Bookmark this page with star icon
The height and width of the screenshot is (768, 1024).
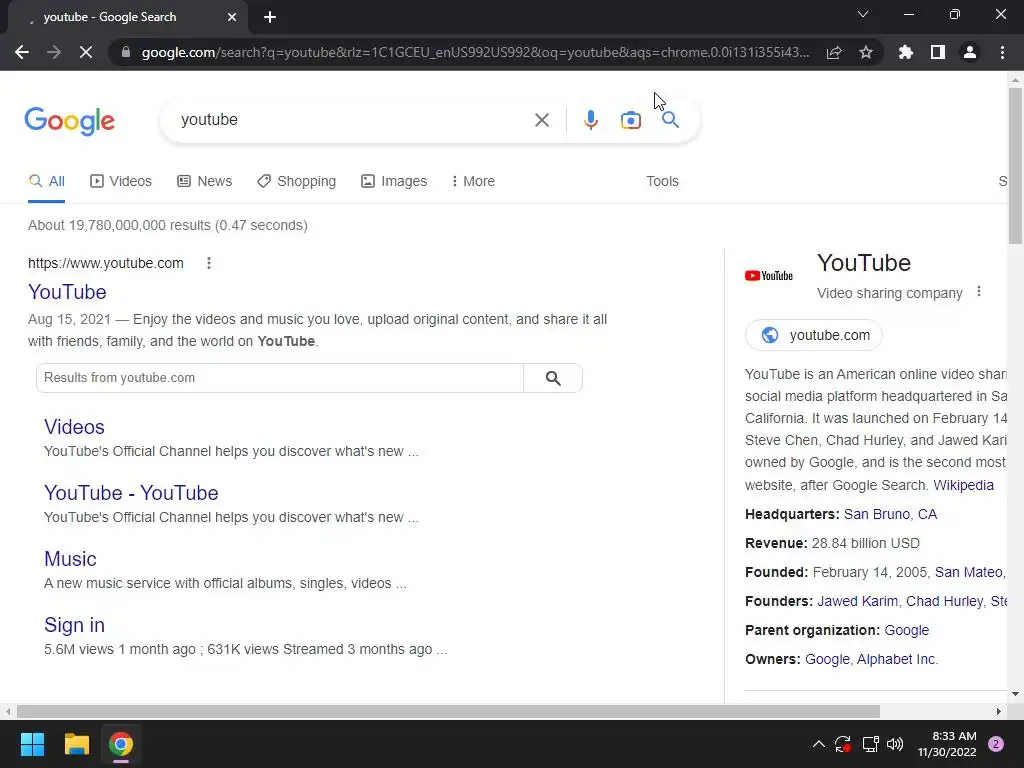point(866,52)
